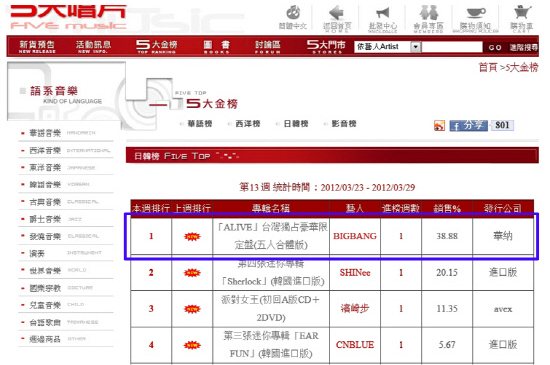Open 5大門市 Stores menu
The width and height of the screenshot is (550, 365).
pos(326,47)
